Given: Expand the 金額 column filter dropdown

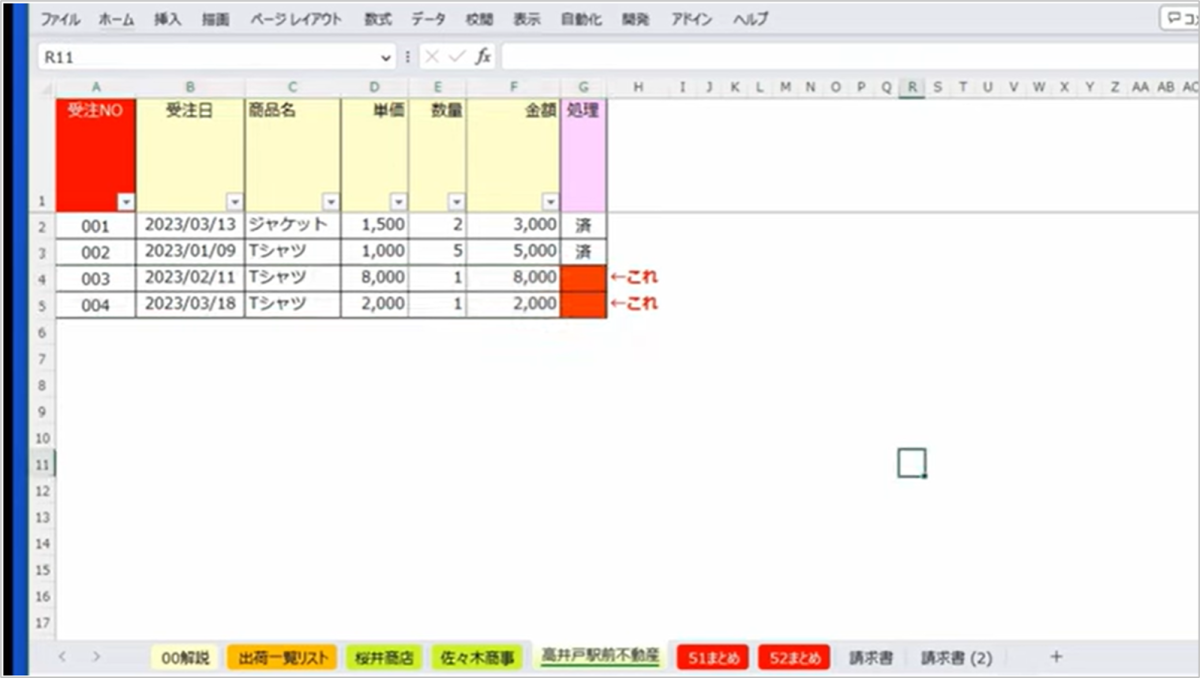Looking at the screenshot, I should click(x=550, y=201).
